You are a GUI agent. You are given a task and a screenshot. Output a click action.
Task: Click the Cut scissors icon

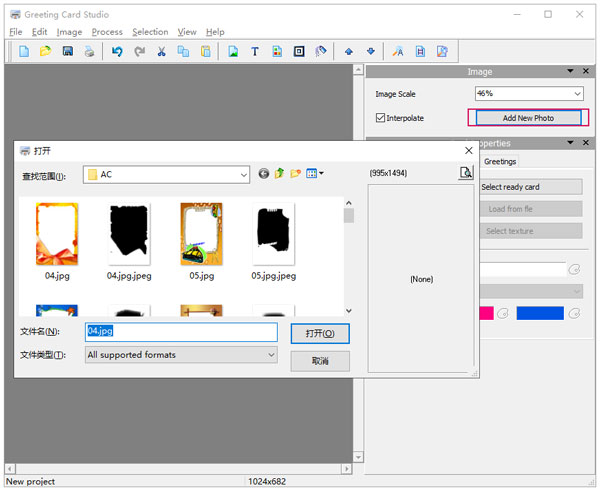tap(161, 51)
